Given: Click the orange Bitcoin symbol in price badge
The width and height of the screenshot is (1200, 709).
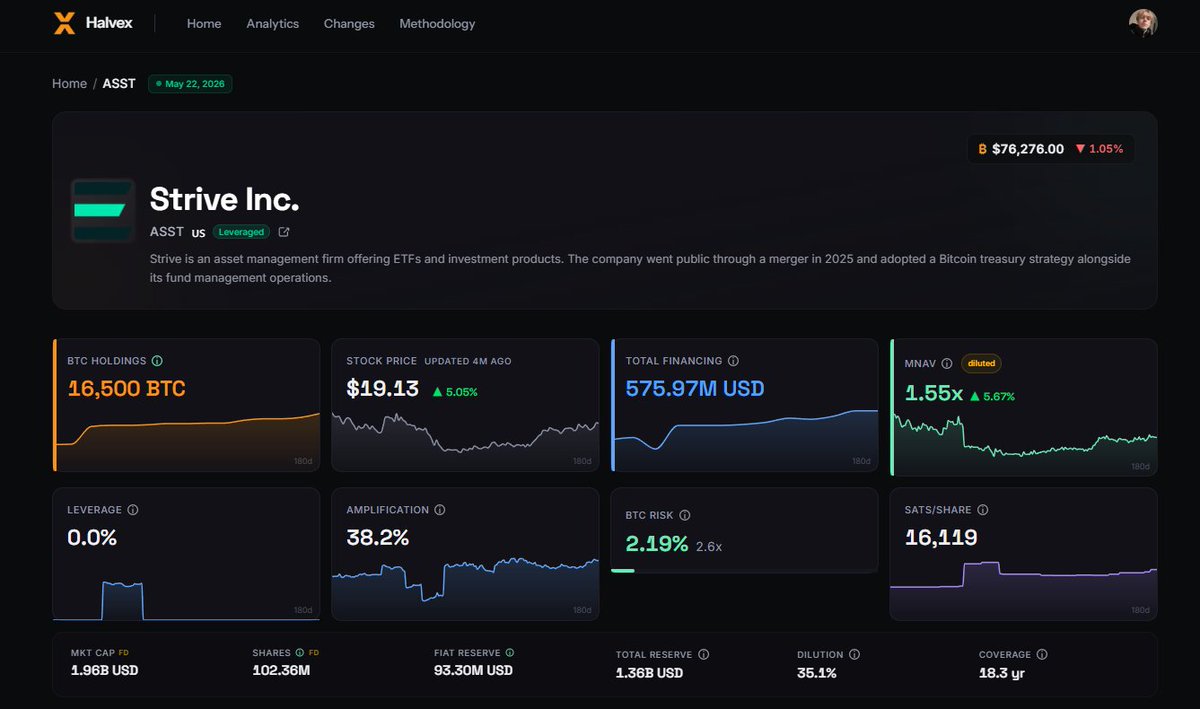Looking at the screenshot, I should (x=983, y=149).
